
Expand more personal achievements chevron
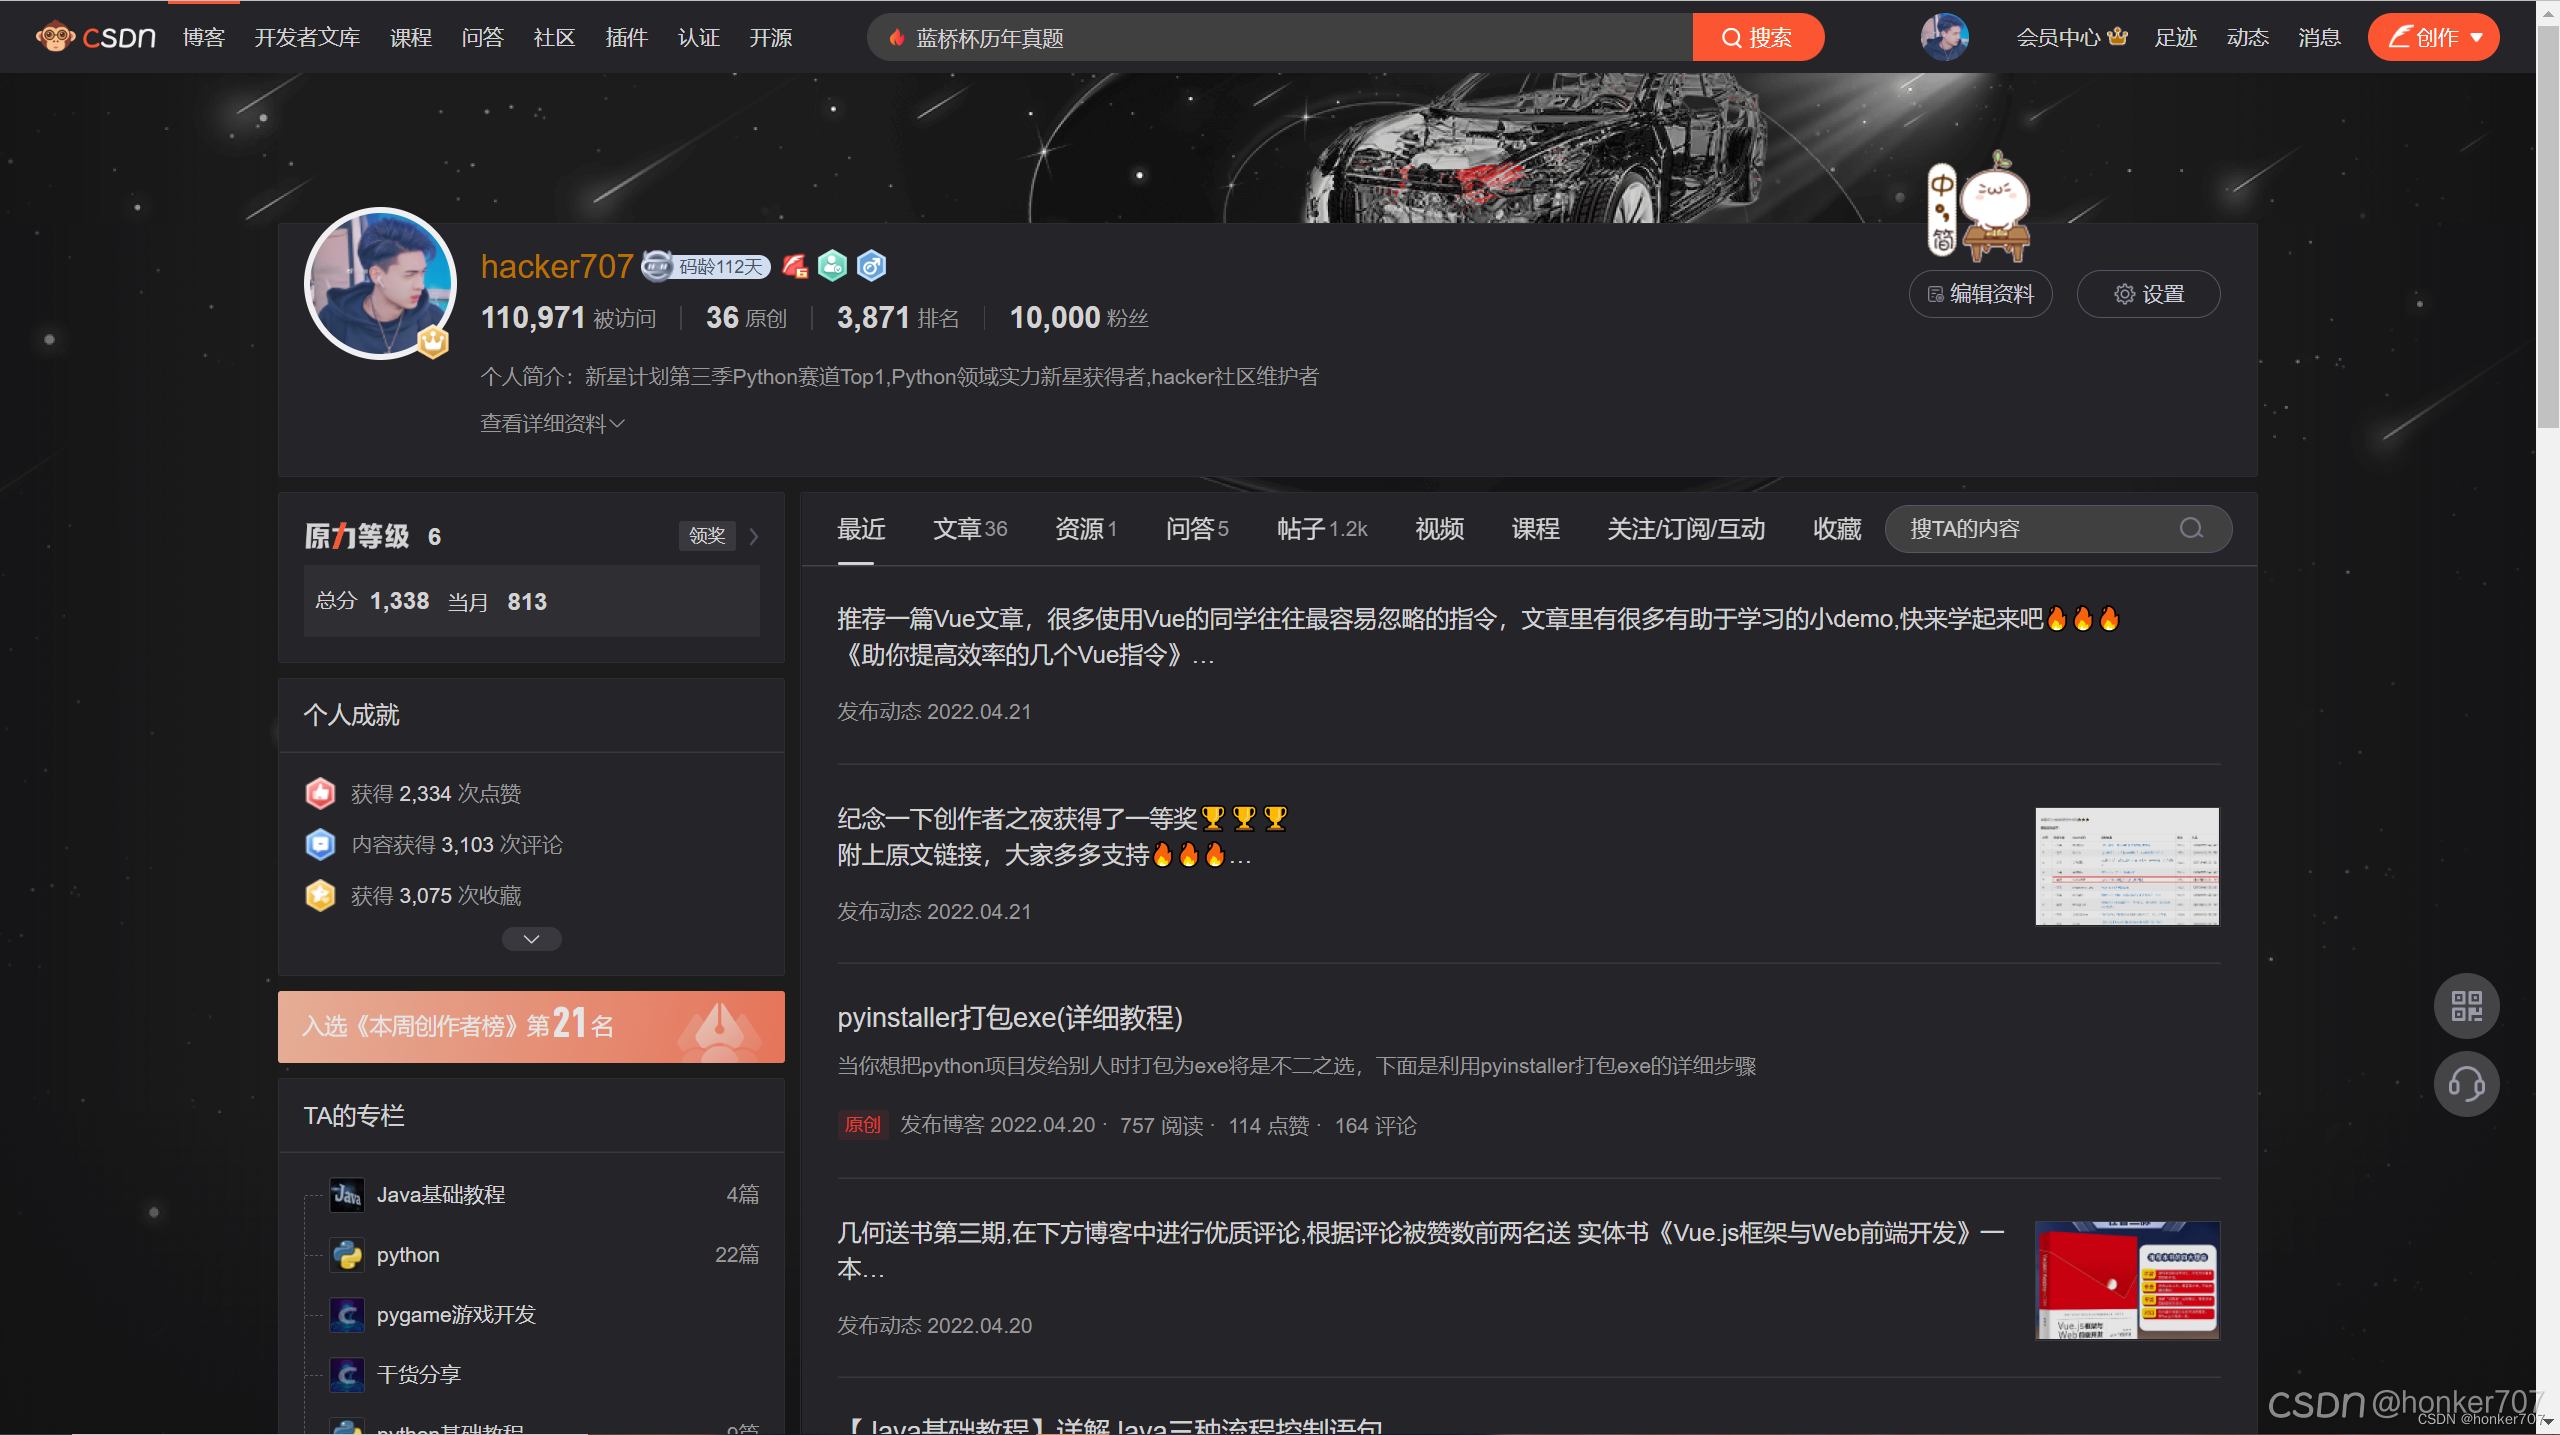coord(531,939)
